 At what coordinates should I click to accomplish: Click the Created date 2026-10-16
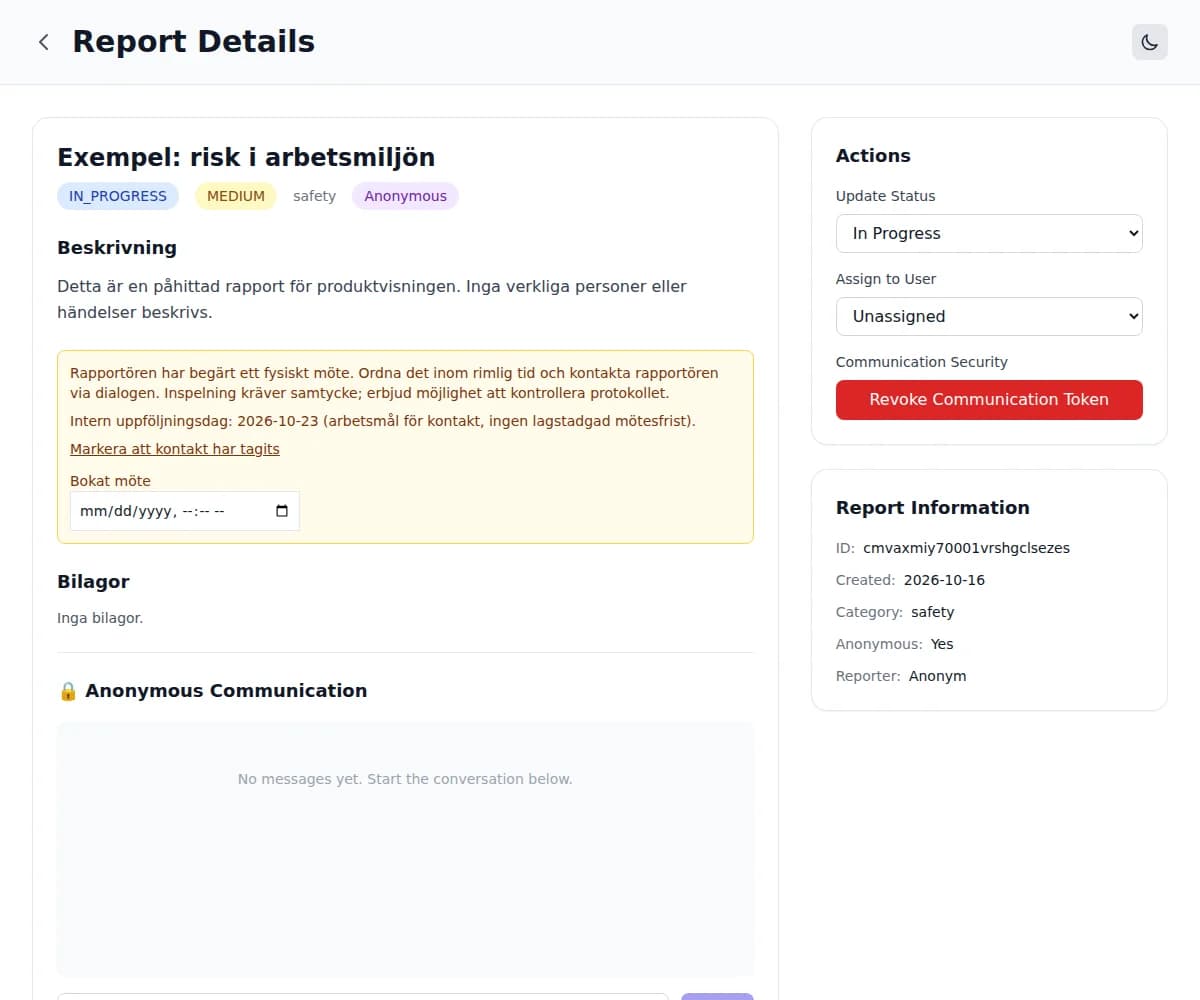pyautogui.click(x=944, y=580)
